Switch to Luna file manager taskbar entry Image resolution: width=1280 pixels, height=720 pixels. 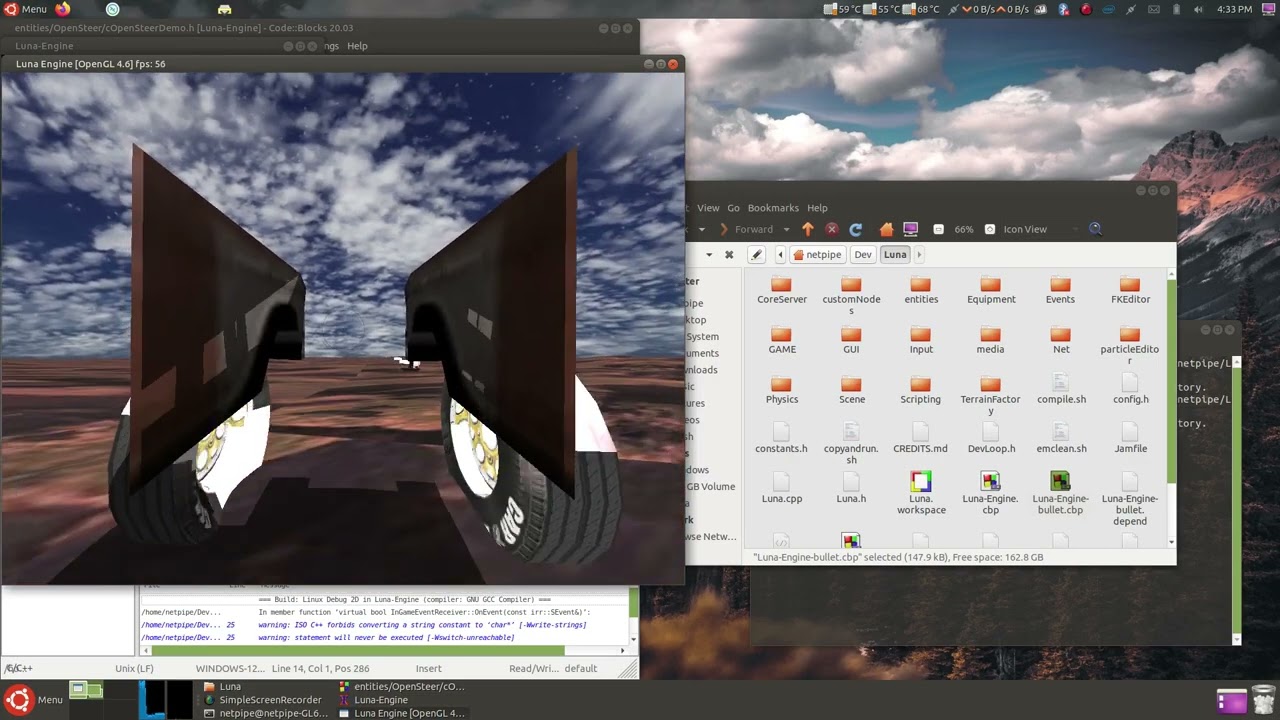(x=223, y=687)
